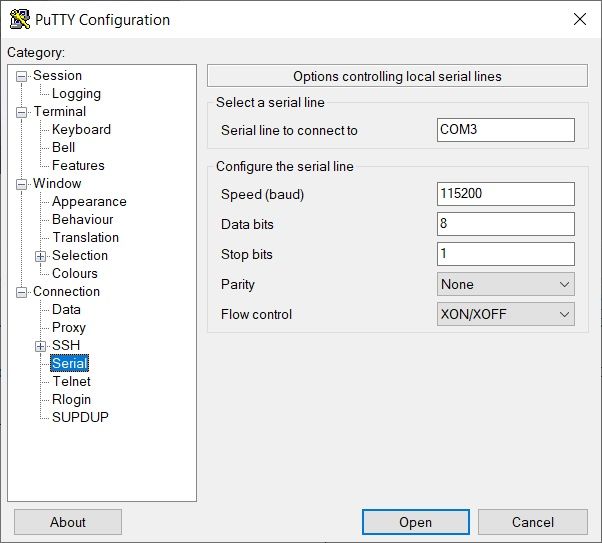Image resolution: width=602 pixels, height=543 pixels.
Task: Click the Cancel button
Action: (533, 522)
